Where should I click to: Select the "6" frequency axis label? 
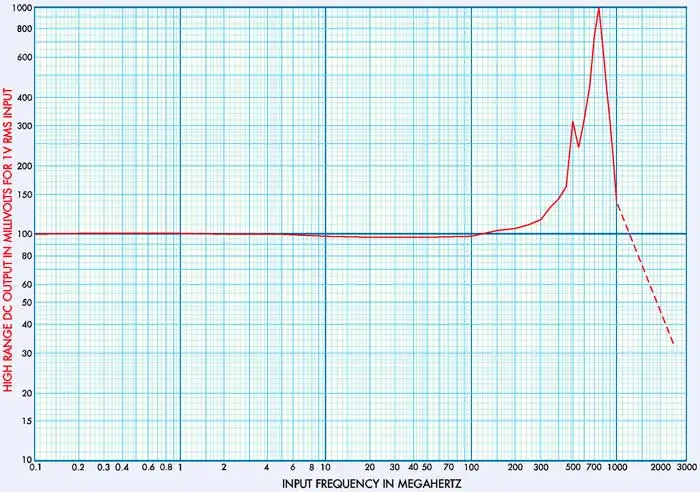pos(293,467)
